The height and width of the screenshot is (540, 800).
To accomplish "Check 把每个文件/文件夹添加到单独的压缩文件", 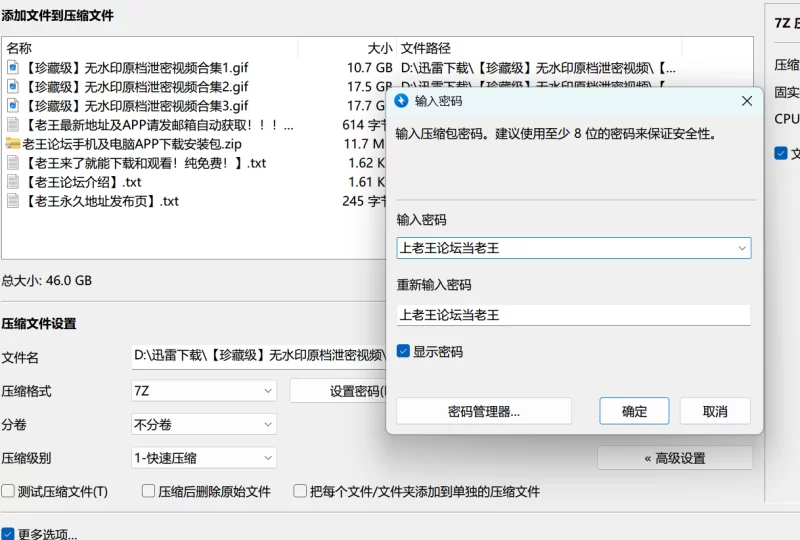I will pyautogui.click(x=300, y=491).
